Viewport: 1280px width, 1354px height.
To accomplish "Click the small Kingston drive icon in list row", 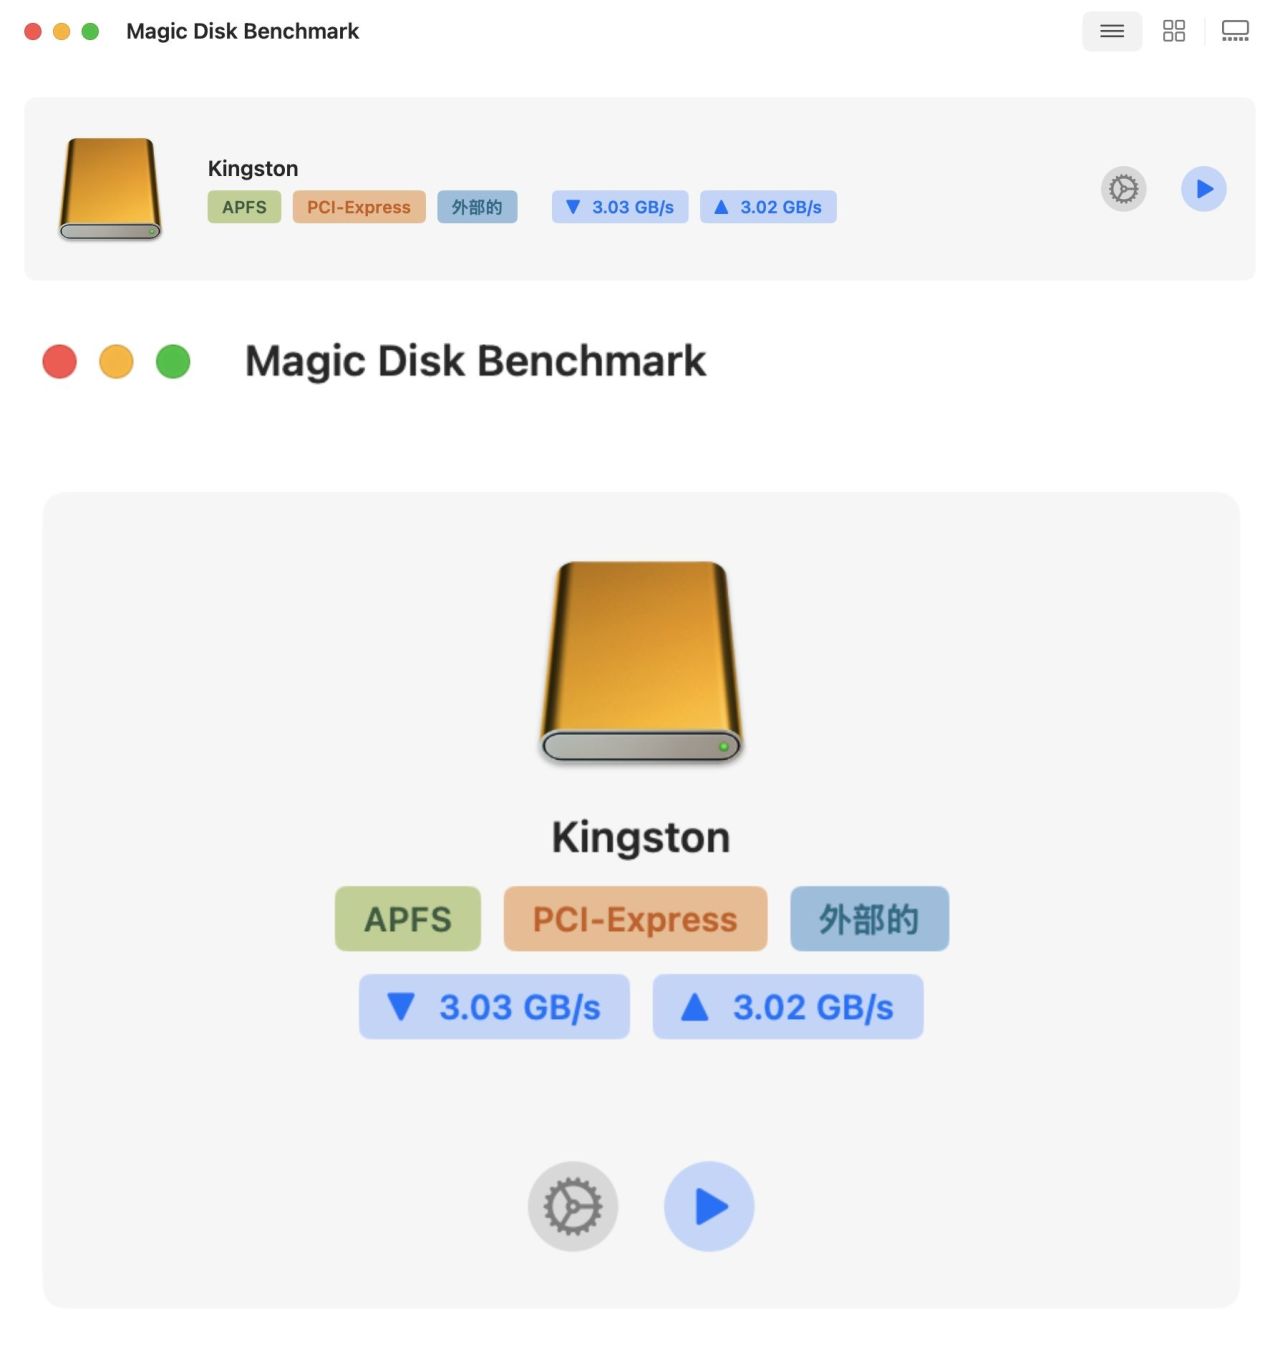I will [110, 189].
